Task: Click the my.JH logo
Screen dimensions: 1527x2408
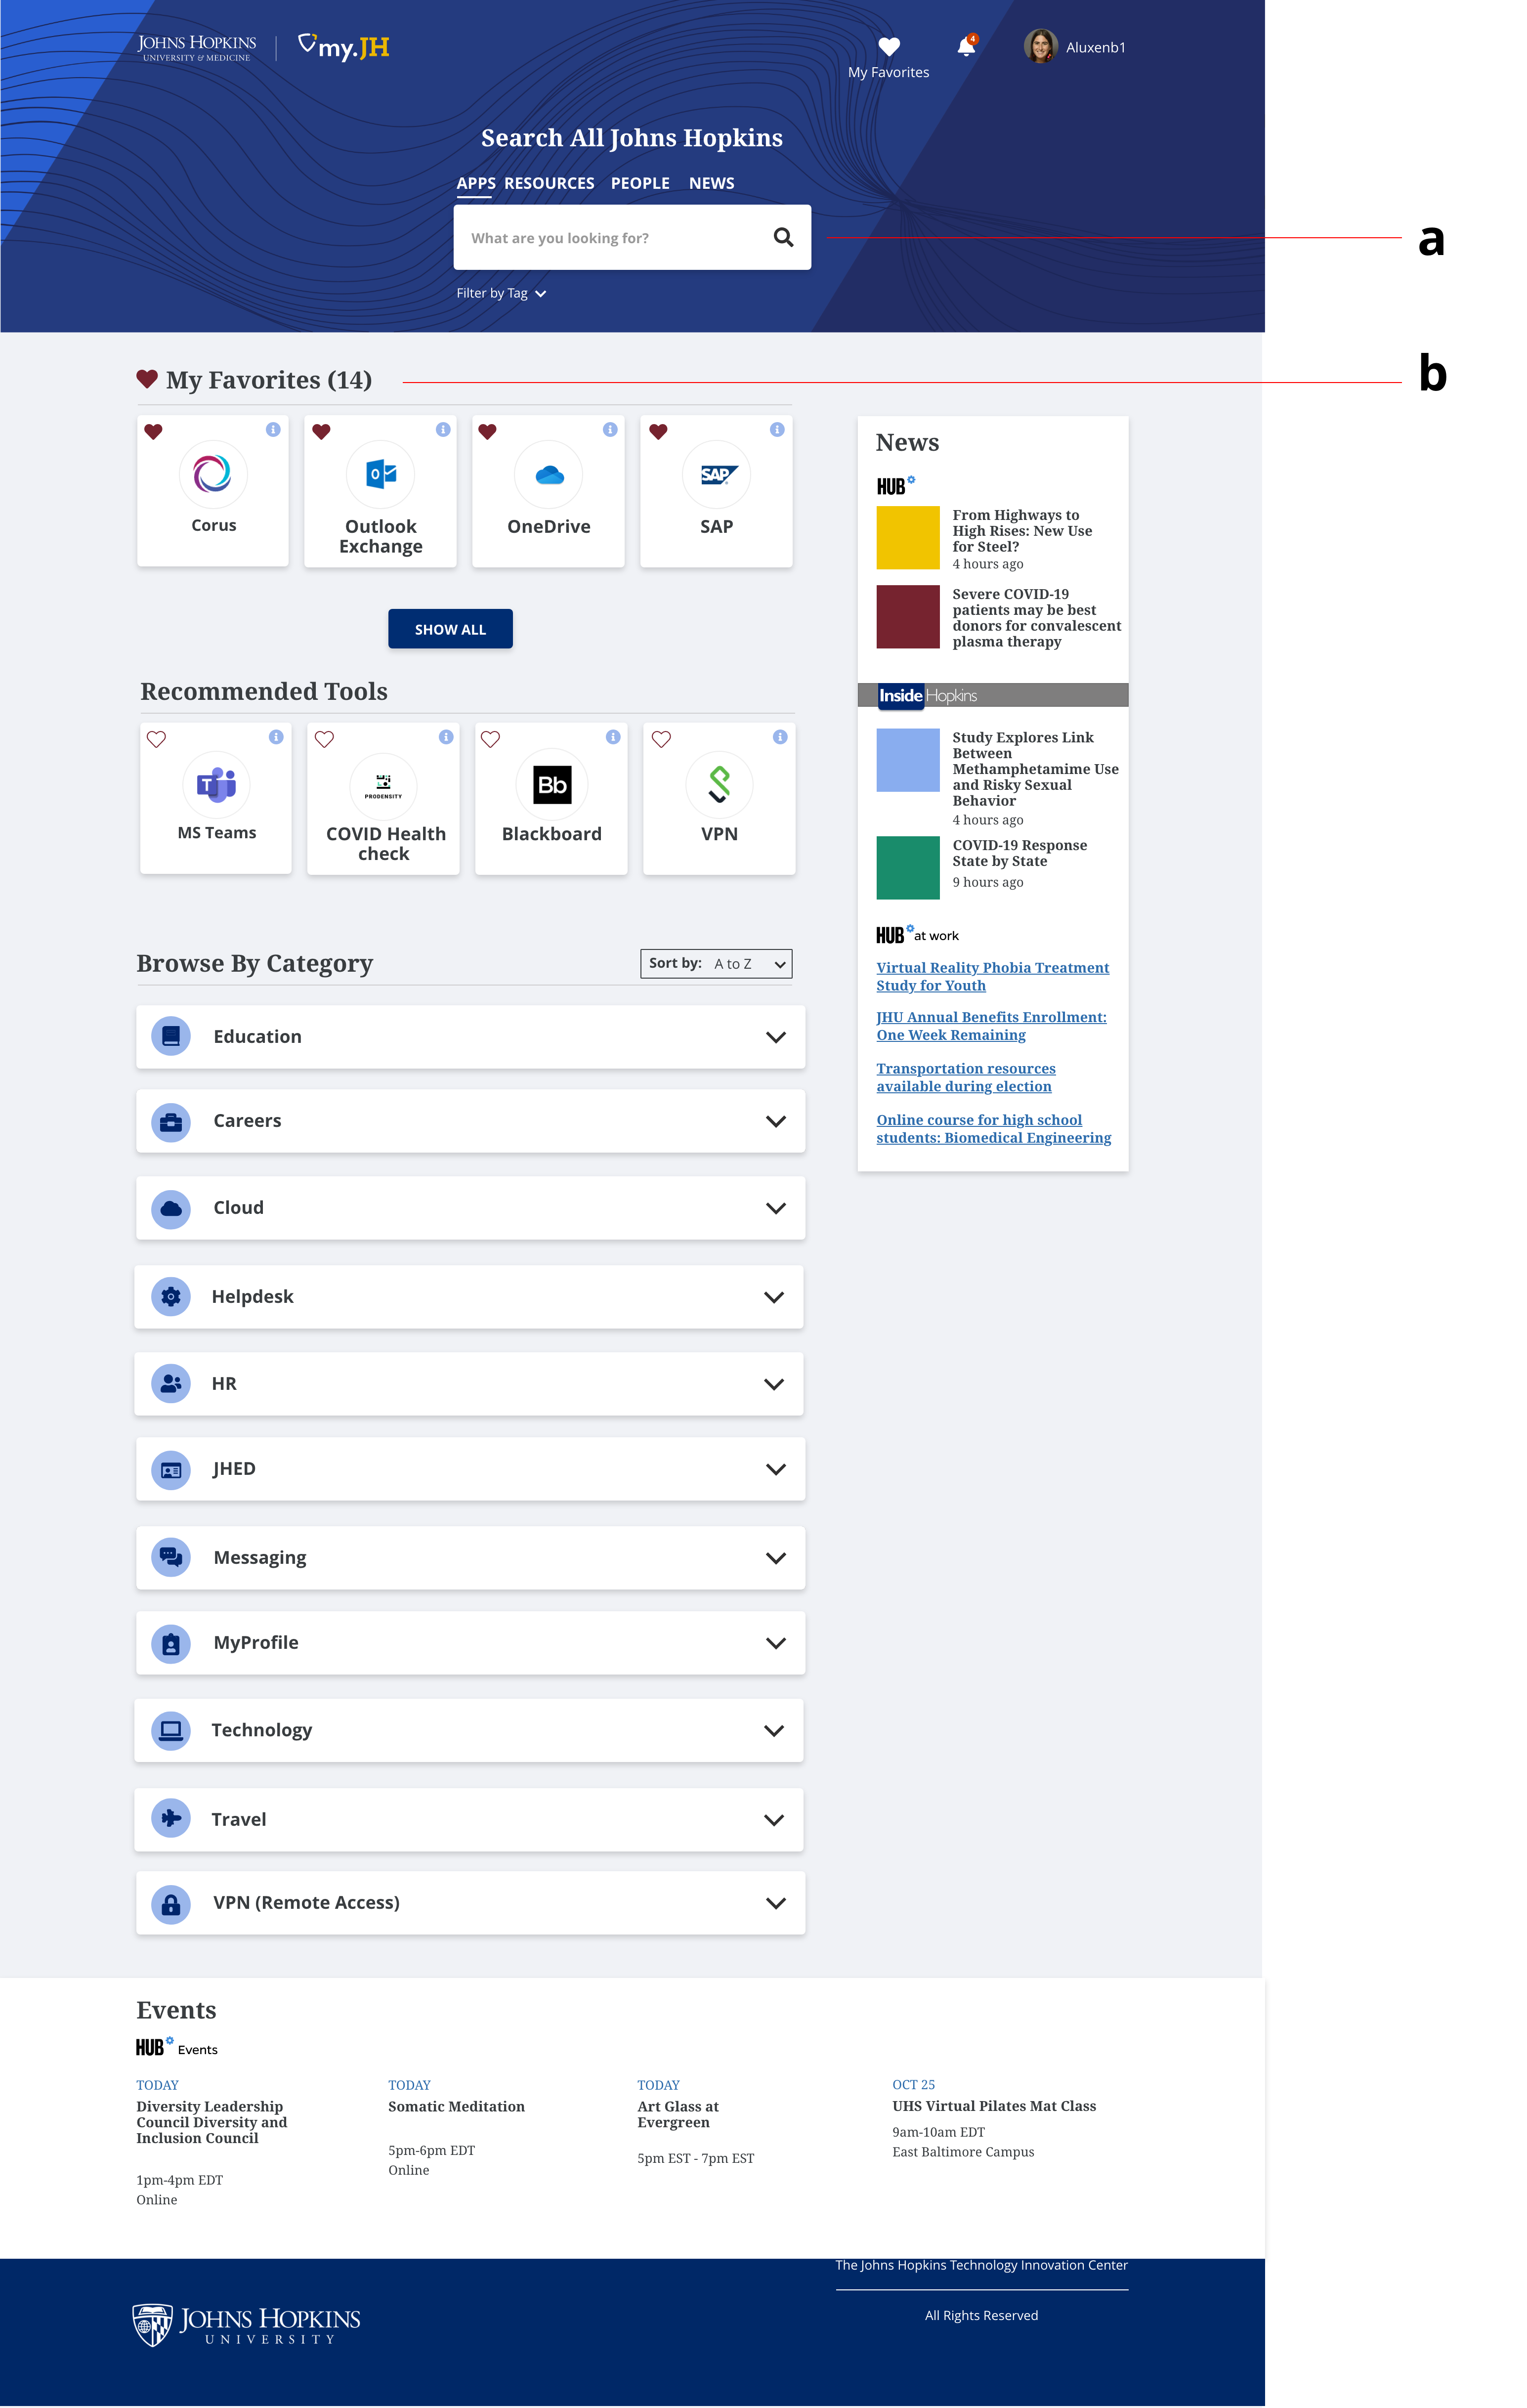Action: [x=344, y=46]
